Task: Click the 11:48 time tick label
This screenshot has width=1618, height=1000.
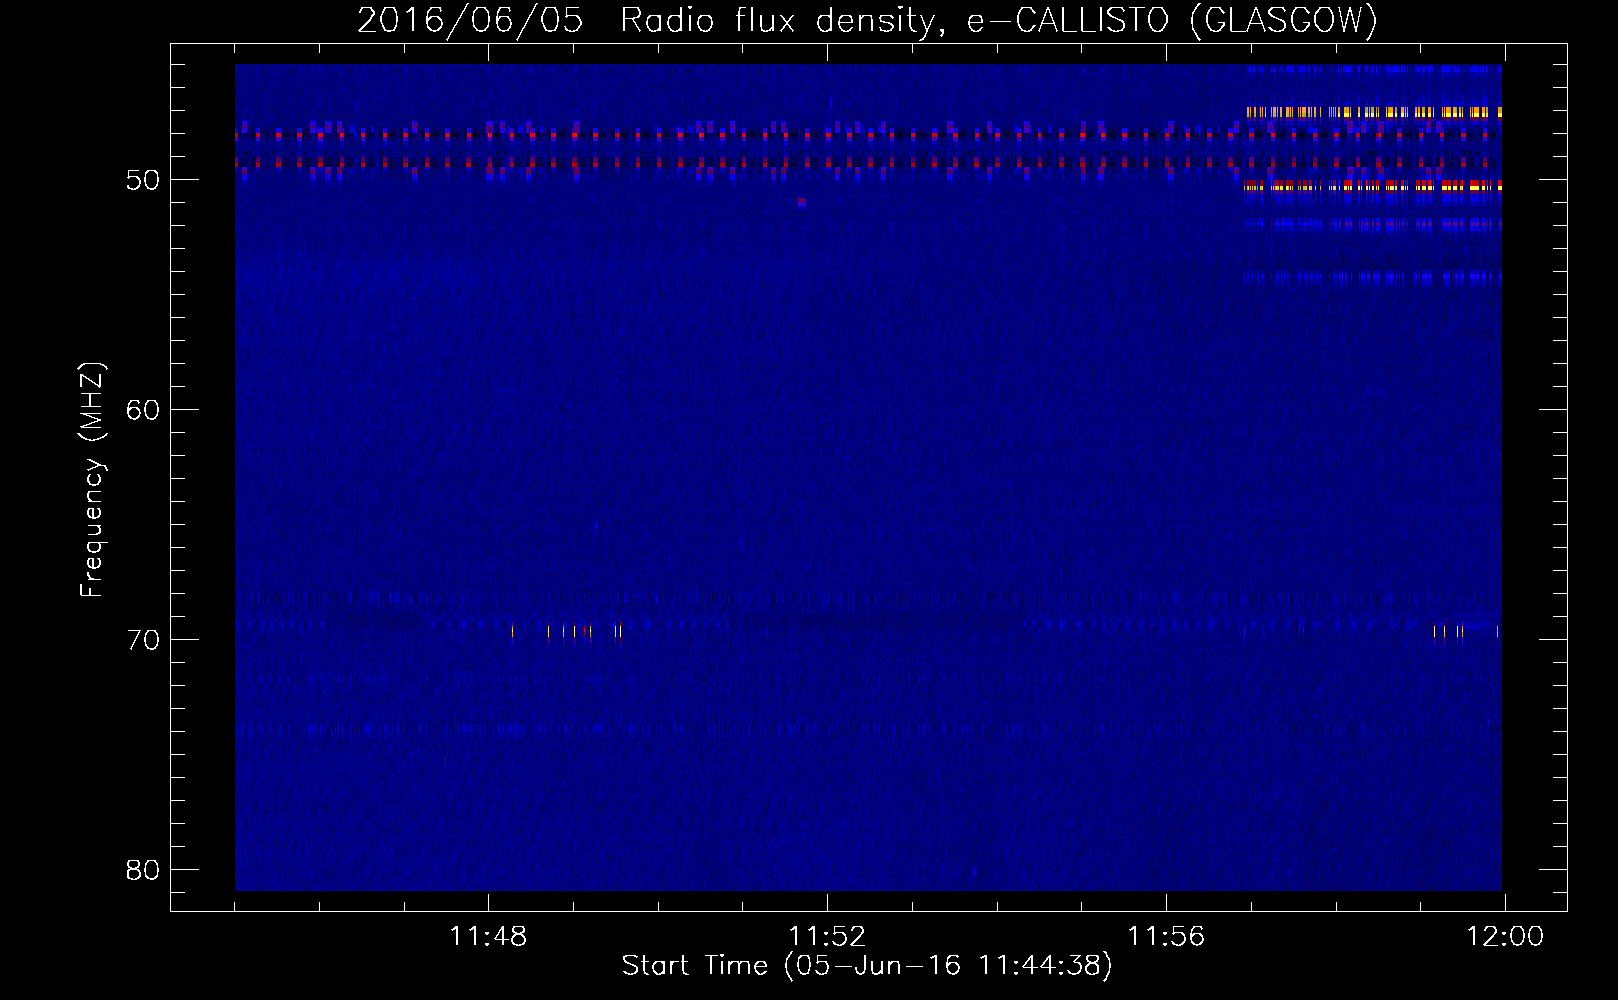Action: point(488,937)
